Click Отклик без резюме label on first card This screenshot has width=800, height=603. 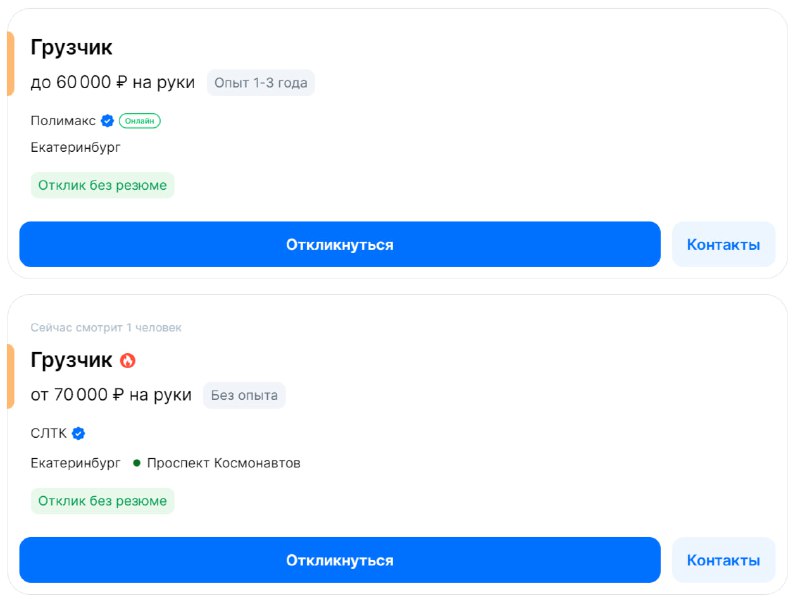pos(103,185)
